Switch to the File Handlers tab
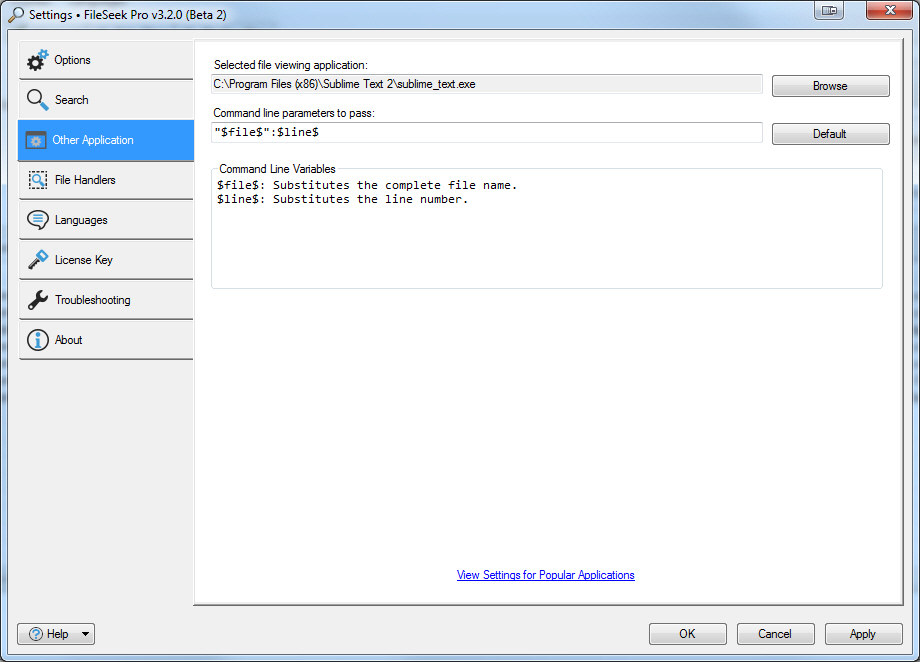This screenshot has width=920, height=662. pos(85,180)
